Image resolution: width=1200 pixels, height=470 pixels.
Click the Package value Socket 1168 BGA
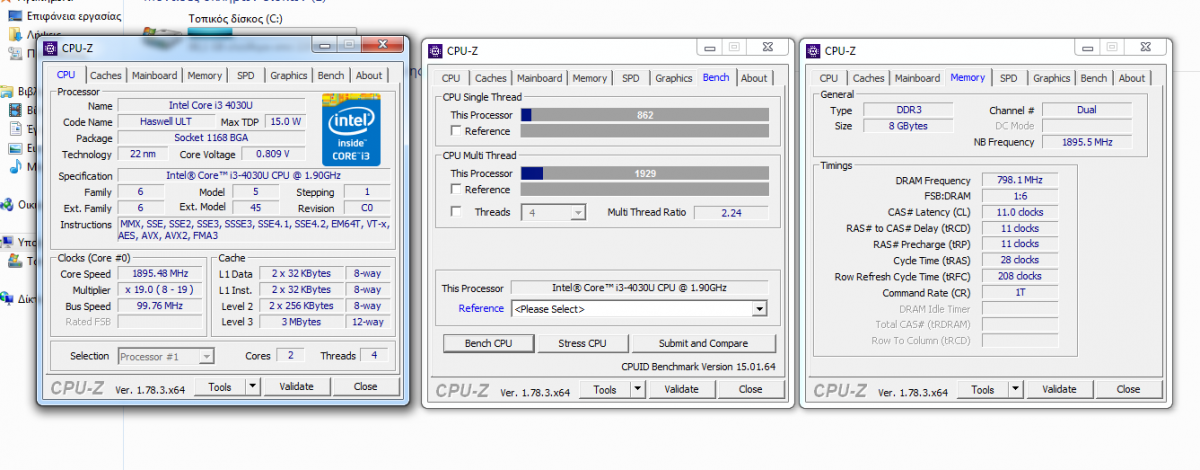210,138
